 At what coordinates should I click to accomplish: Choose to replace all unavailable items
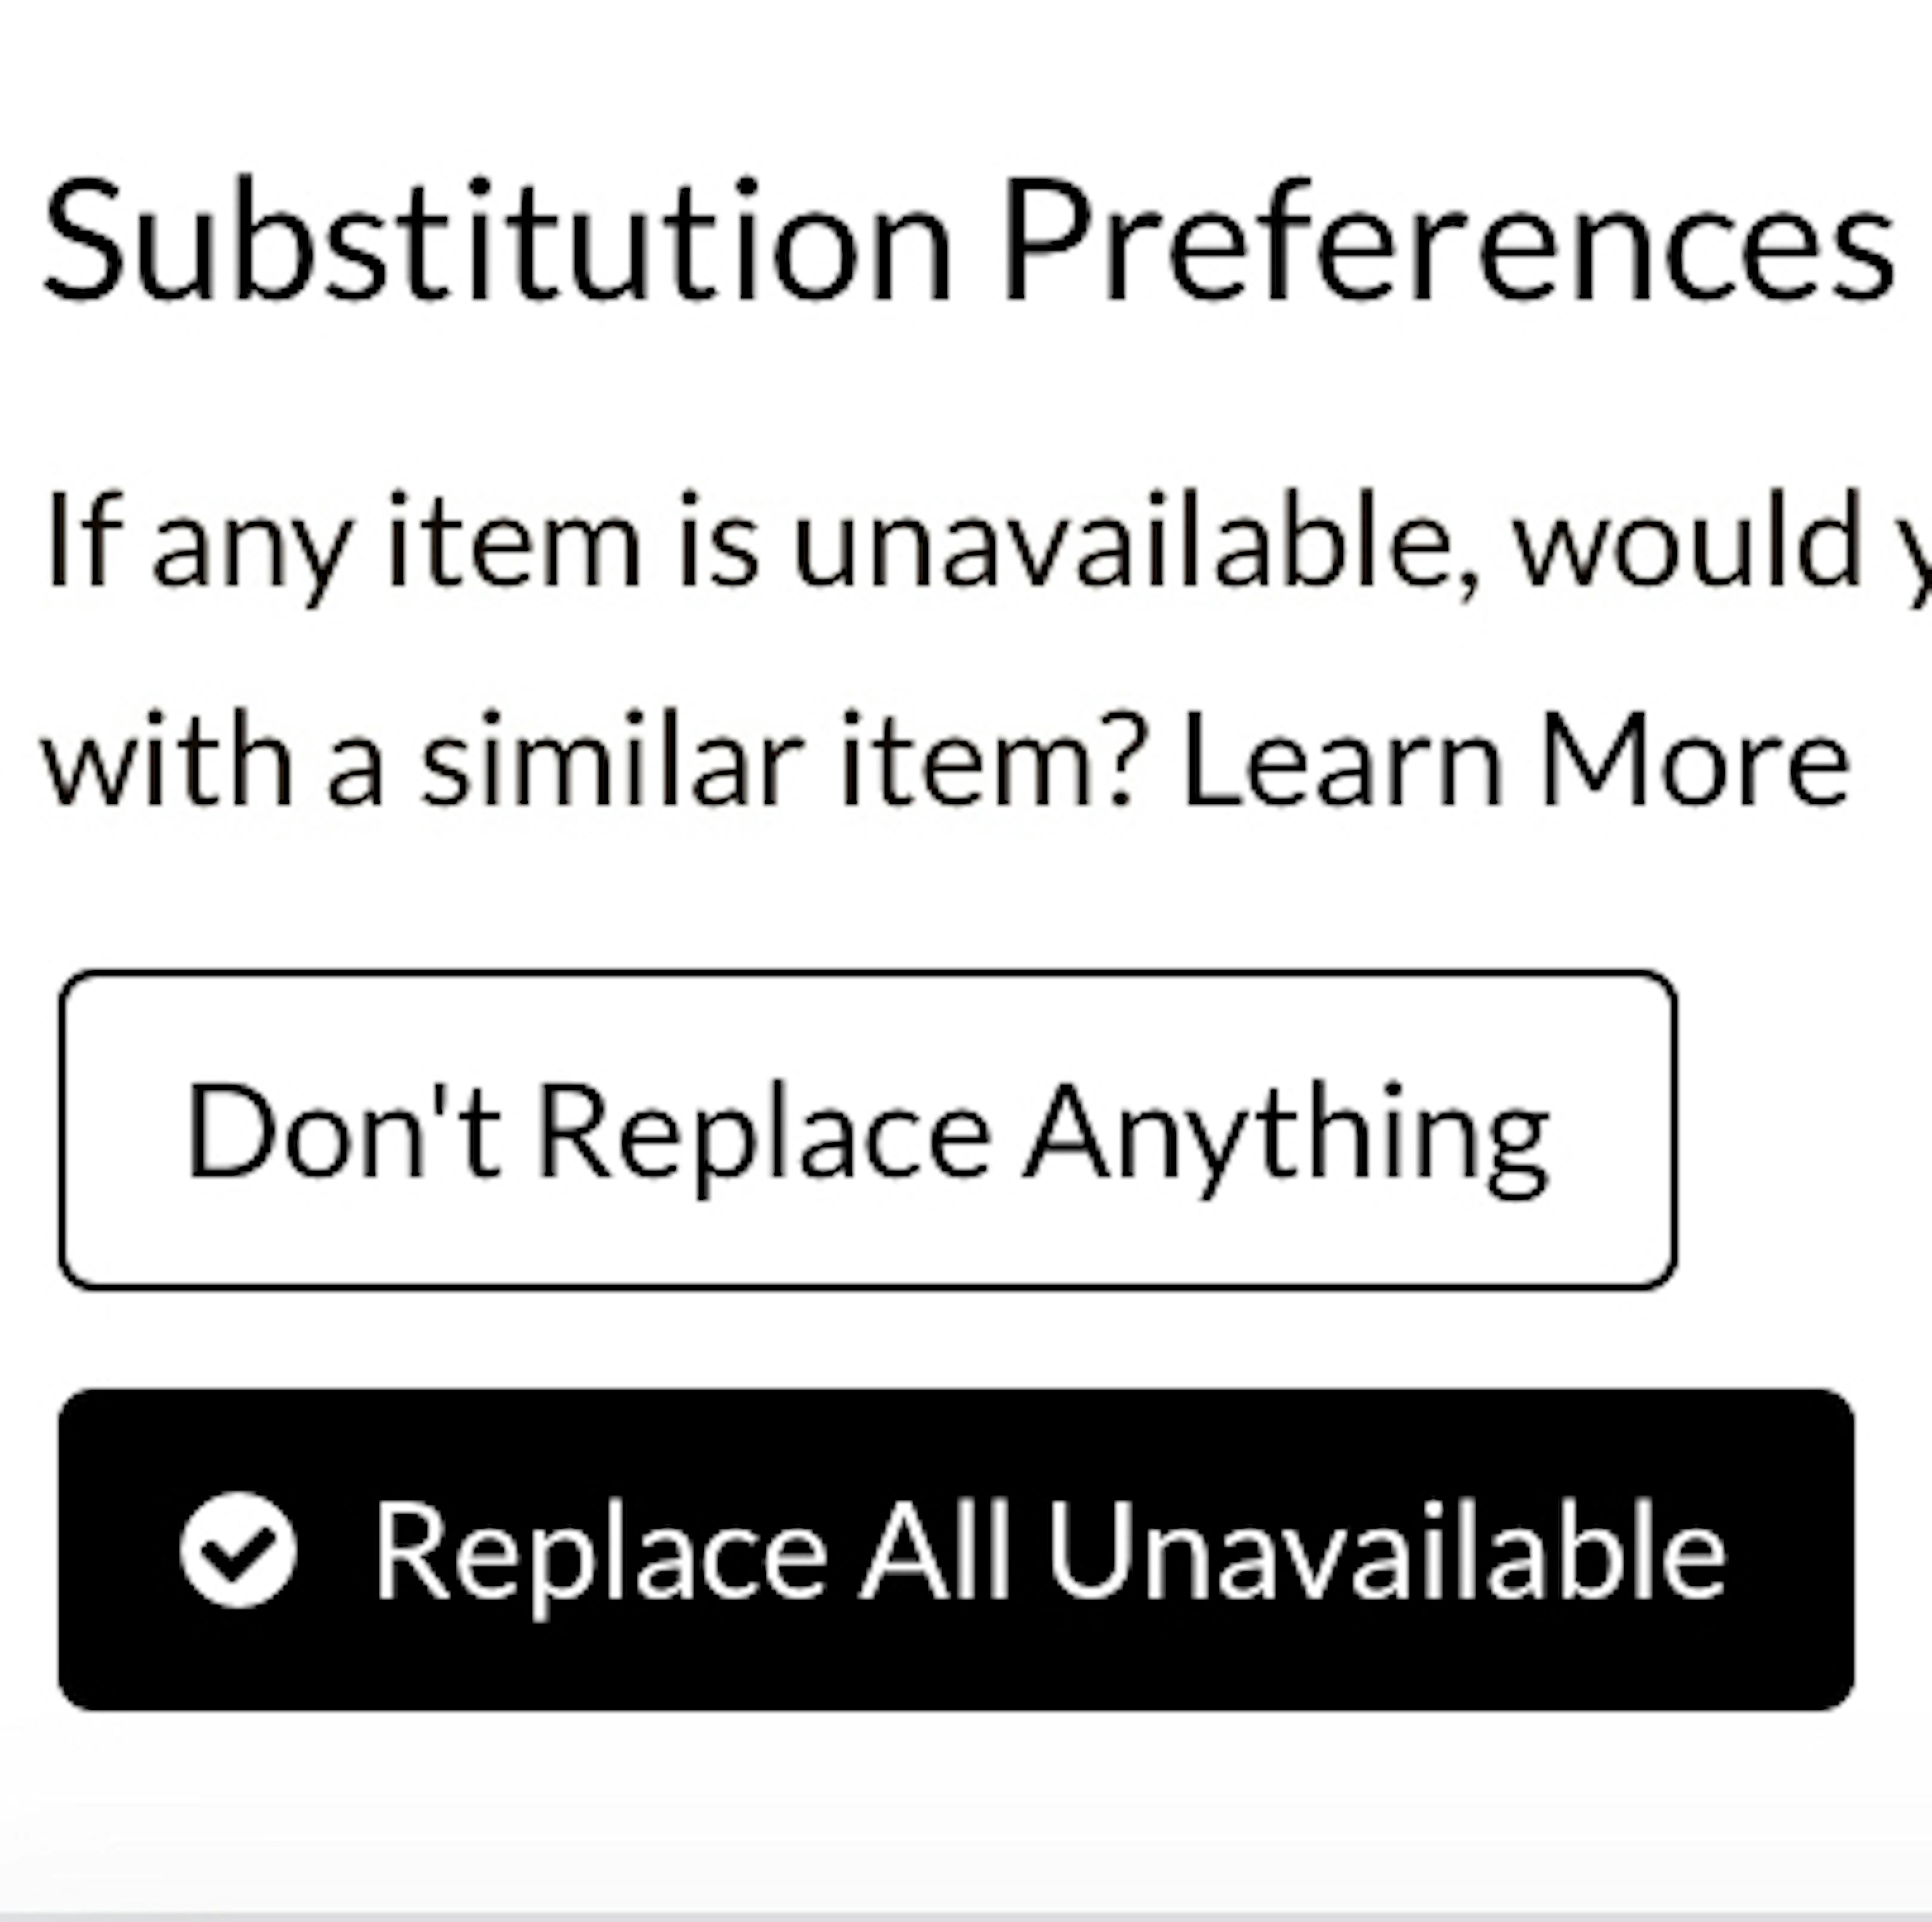[x=955, y=1549]
